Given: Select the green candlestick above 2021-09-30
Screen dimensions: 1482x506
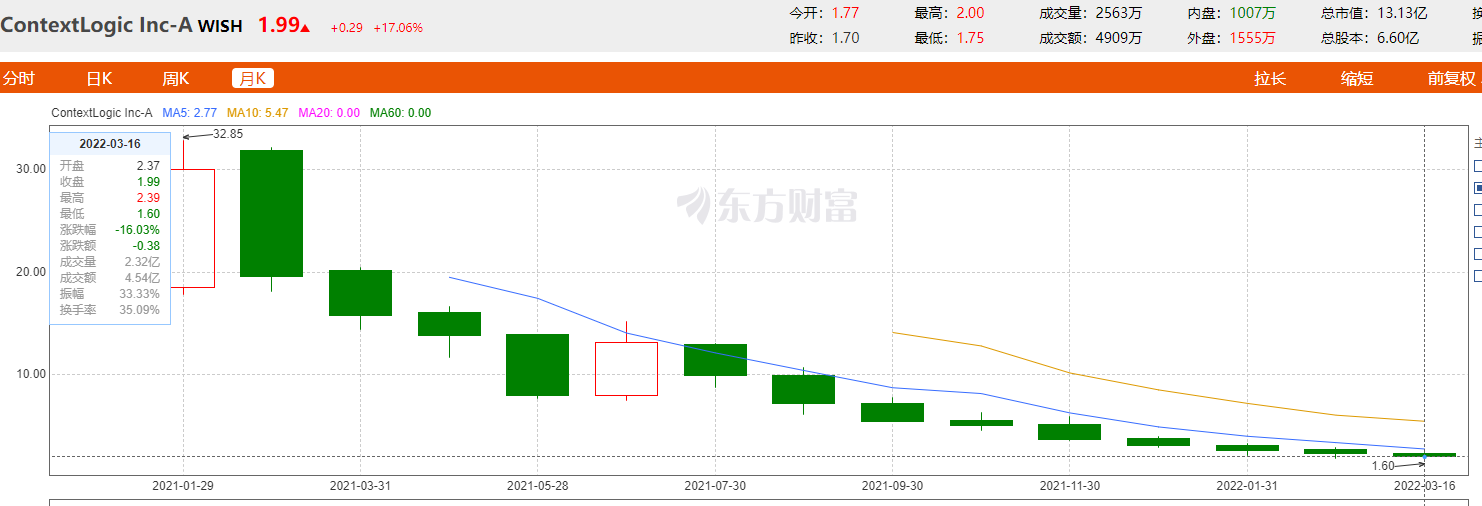Looking at the screenshot, I should (x=892, y=412).
